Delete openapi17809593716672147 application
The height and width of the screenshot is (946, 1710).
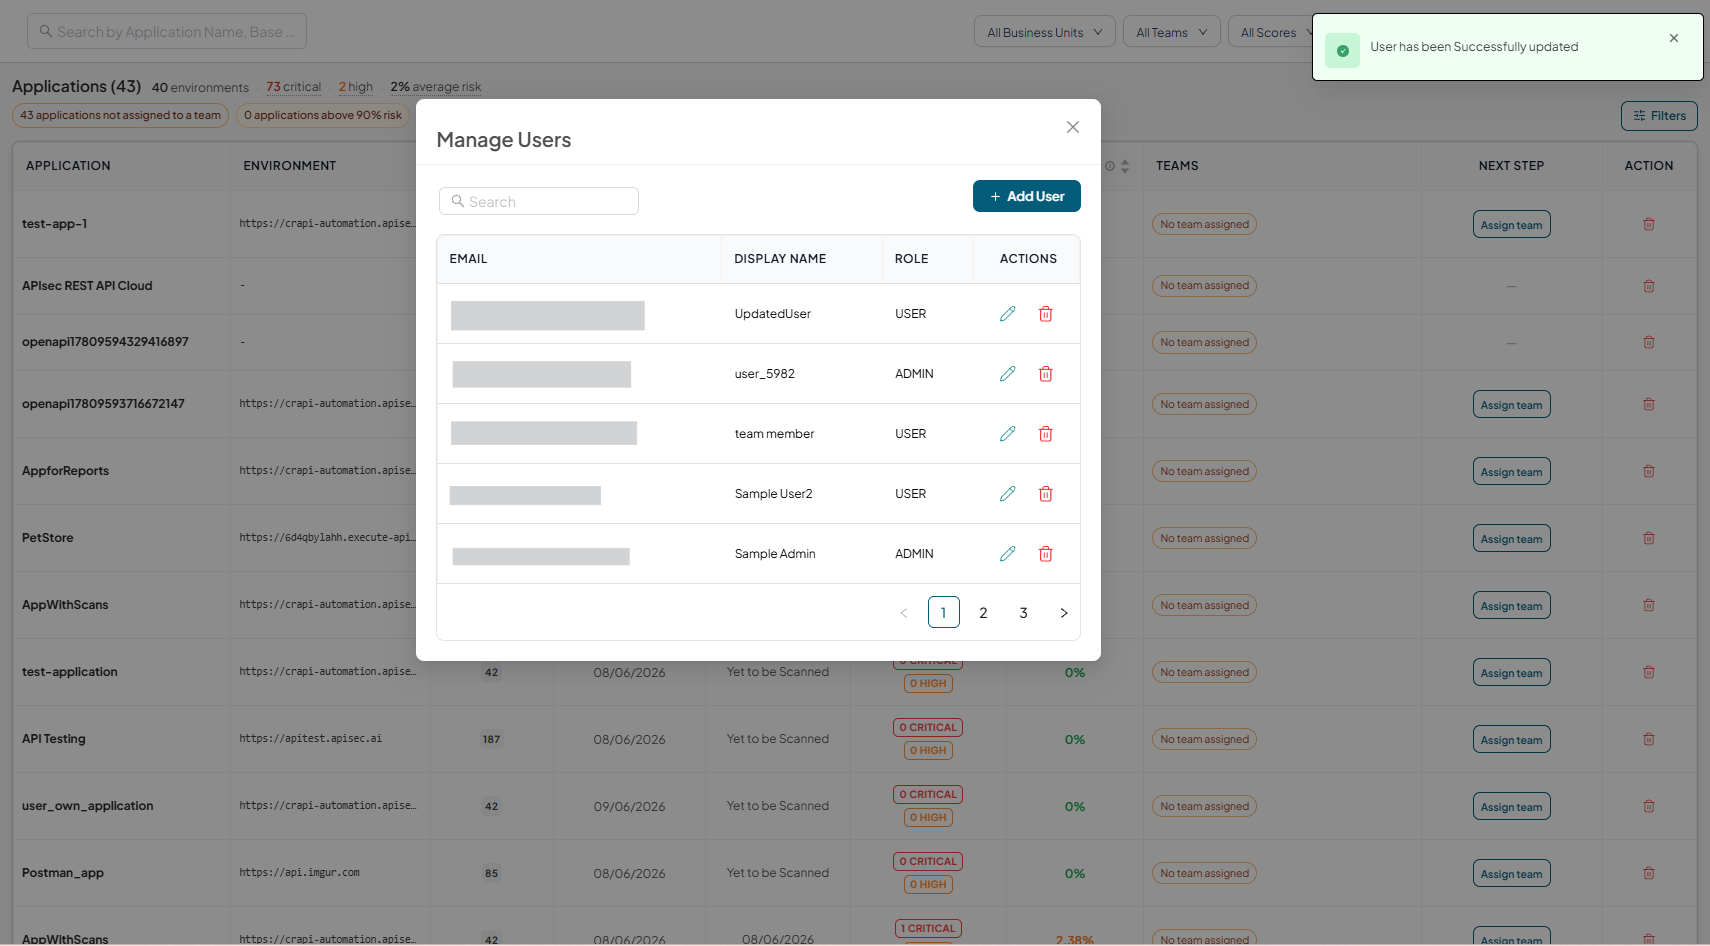[1648, 404]
